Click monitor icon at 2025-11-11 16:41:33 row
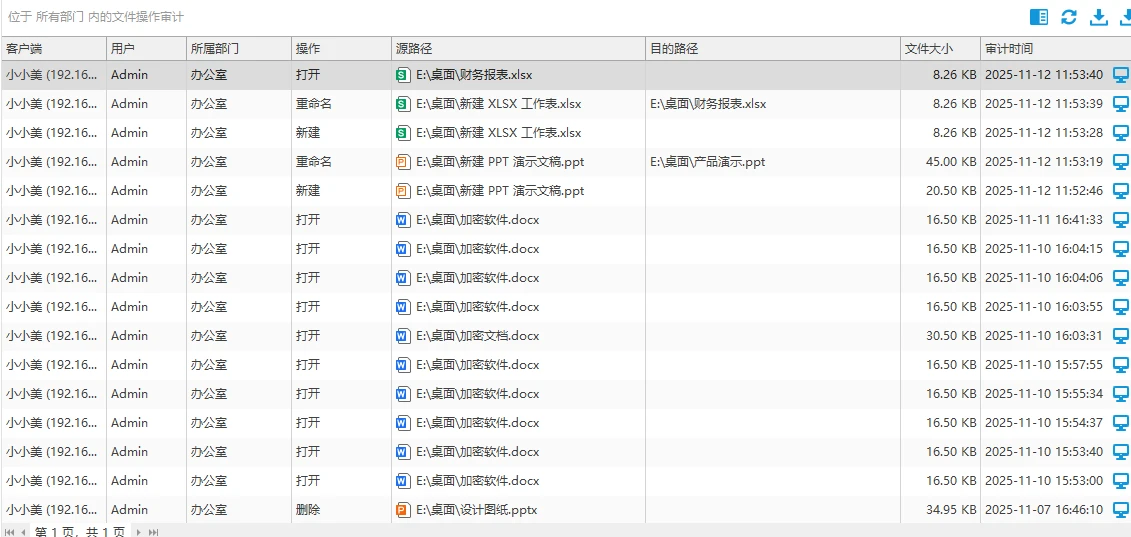Image resolution: width=1131 pixels, height=537 pixels. [1121, 219]
